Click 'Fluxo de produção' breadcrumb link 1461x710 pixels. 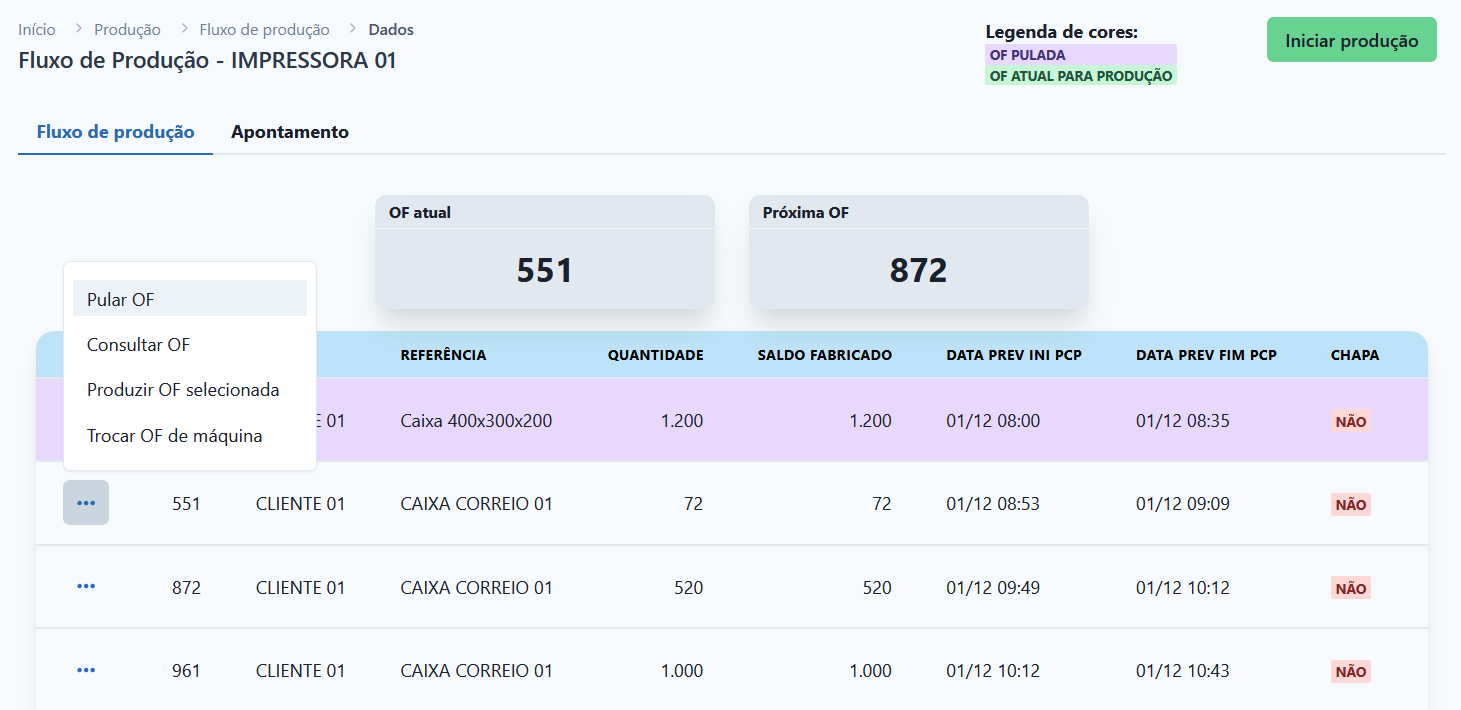click(264, 30)
